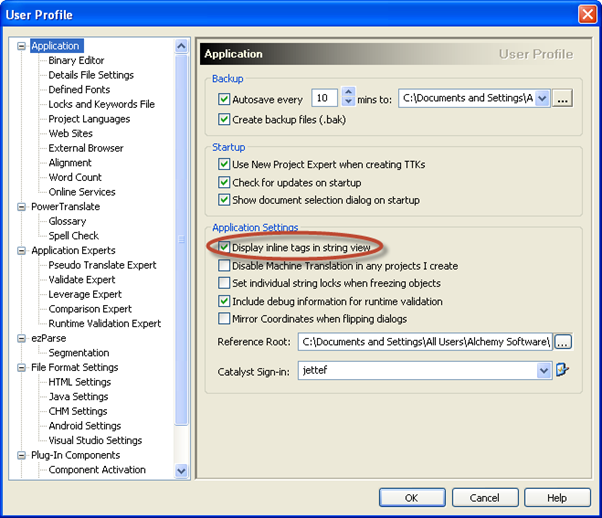Viewport: 602px width, 518px height.
Task: Collapse the Application Experts tree node
Action: pyautogui.click(x=22, y=251)
